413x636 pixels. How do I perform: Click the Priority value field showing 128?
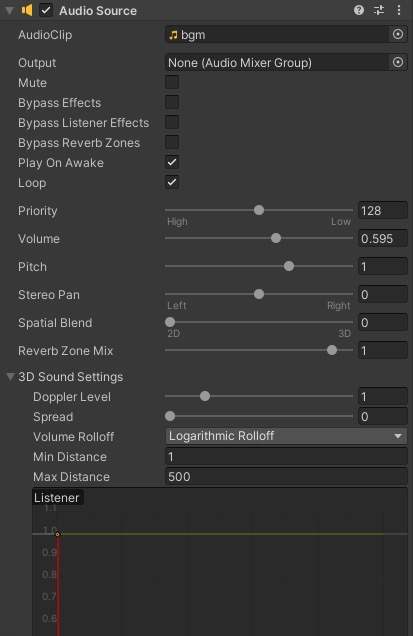click(x=383, y=211)
